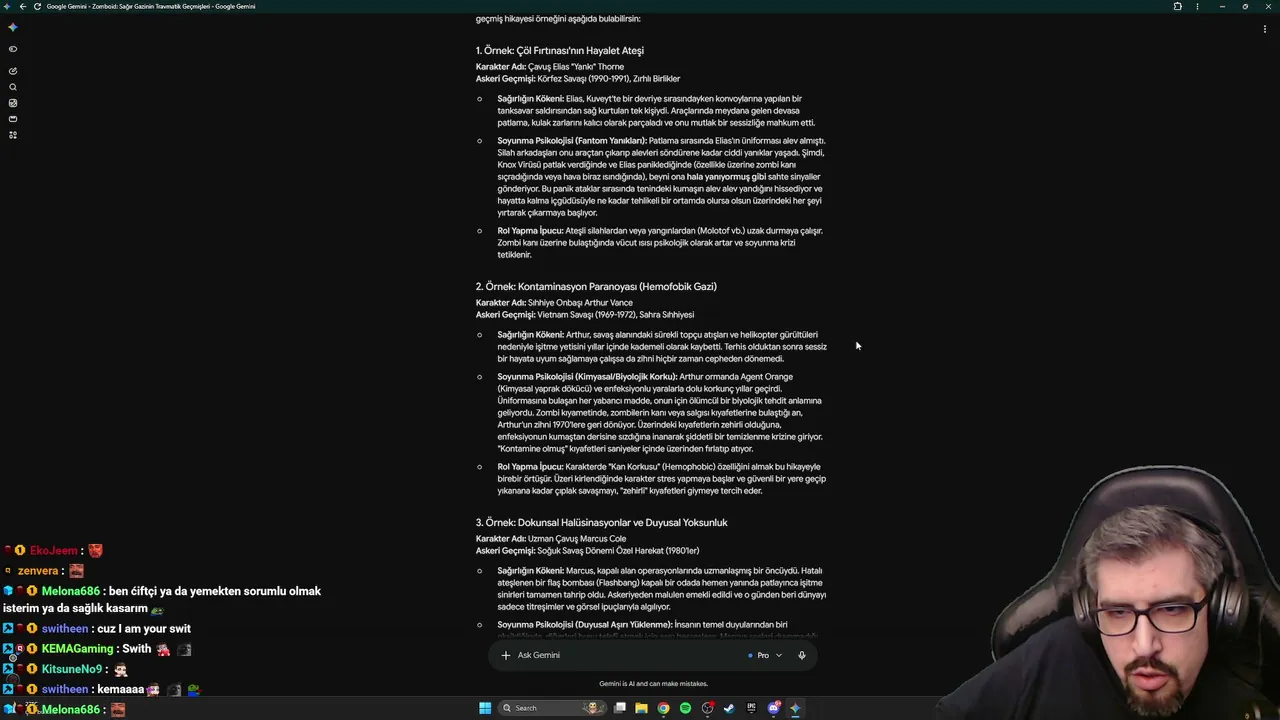The height and width of the screenshot is (720, 1280).
Task: Activate the microphone voice input
Action: (x=801, y=655)
